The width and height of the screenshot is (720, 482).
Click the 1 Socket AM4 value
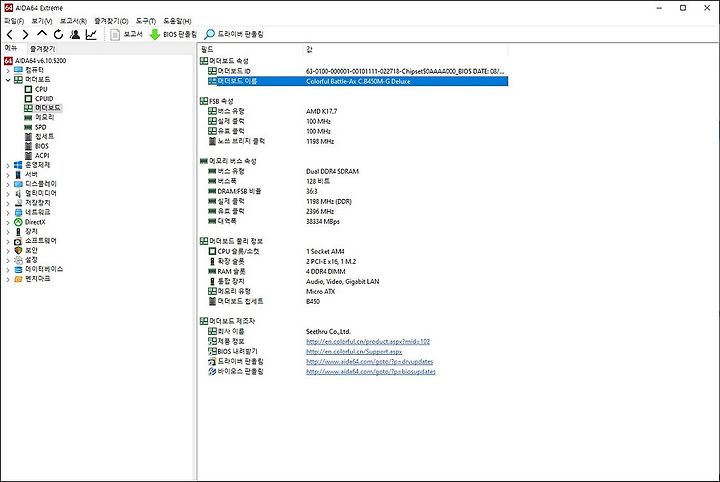click(x=325, y=252)
